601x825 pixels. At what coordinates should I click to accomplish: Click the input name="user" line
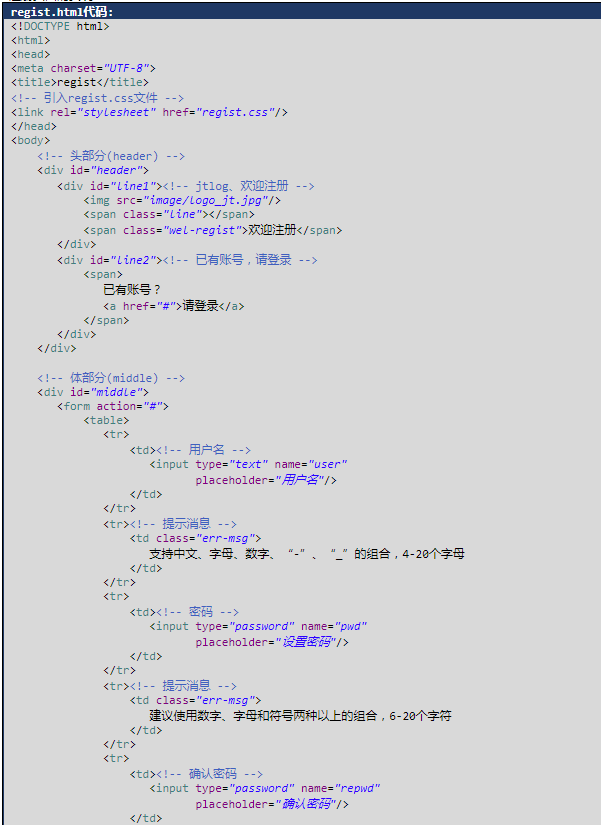point(248,465)
